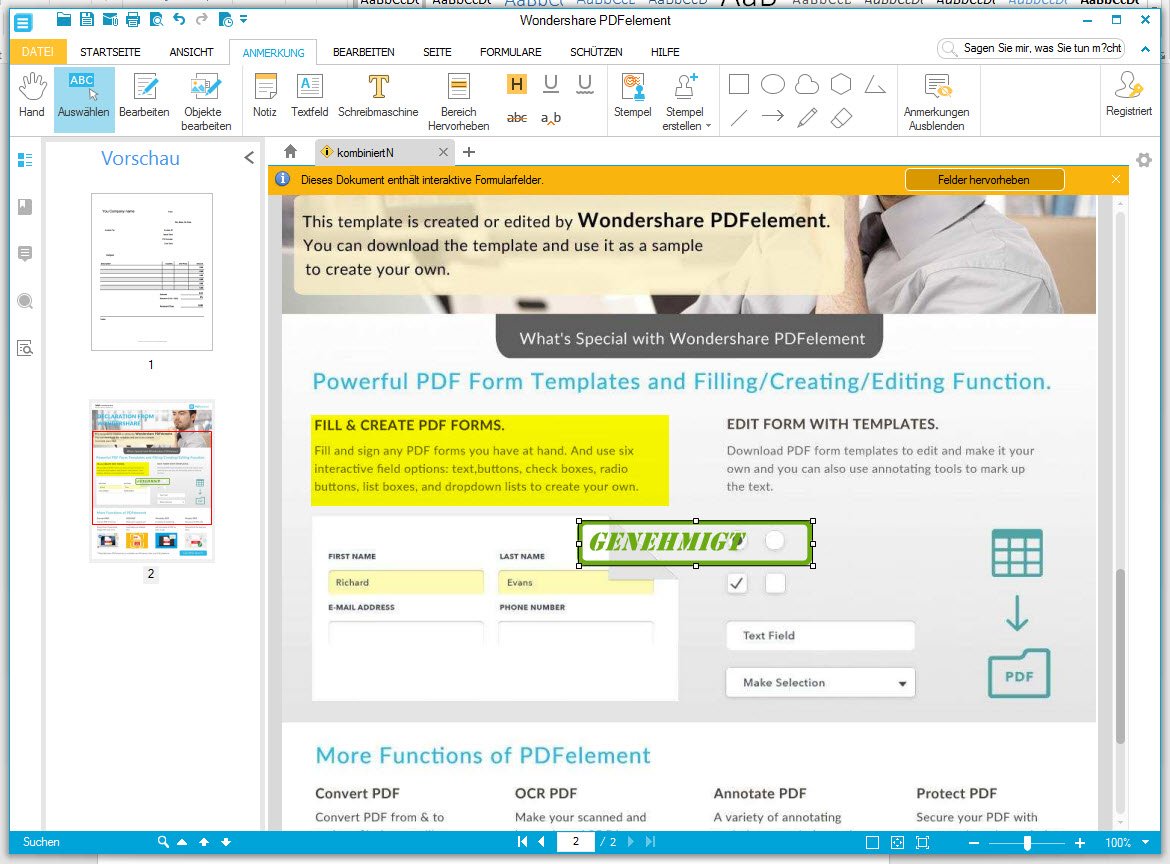The width and height of the screenshot is (1170, 864).
Task: Adjust the zoom slider handle
Action: [x=1027, y=843]
